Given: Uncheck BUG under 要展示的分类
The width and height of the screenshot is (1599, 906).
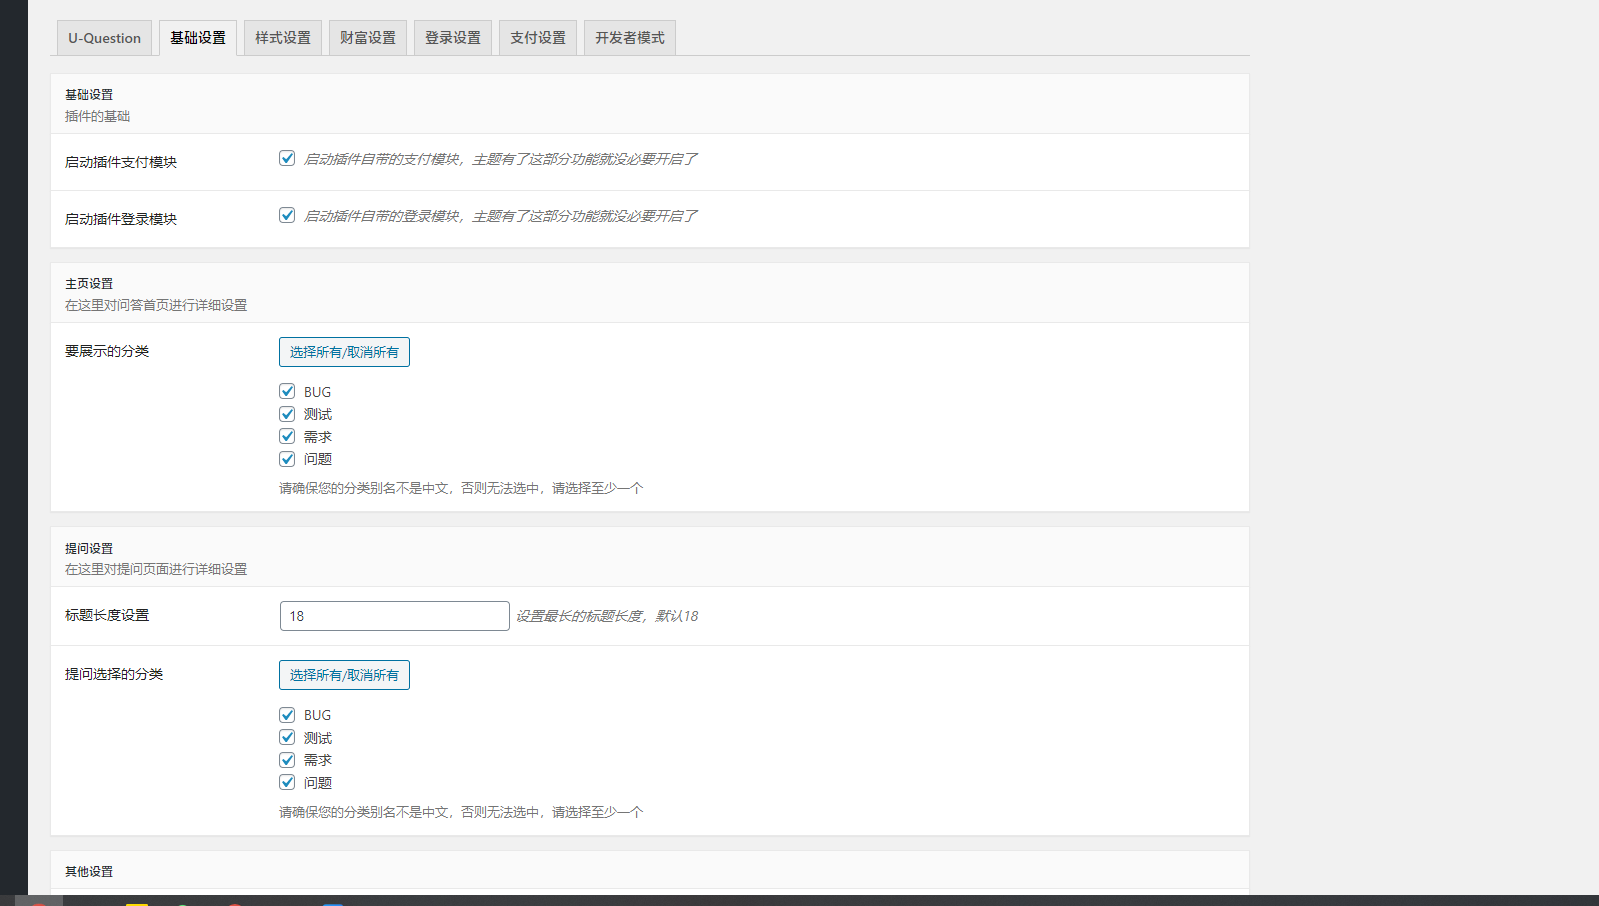Looking at the screenshot, I should pyautogui.click(x=287, y=391).
